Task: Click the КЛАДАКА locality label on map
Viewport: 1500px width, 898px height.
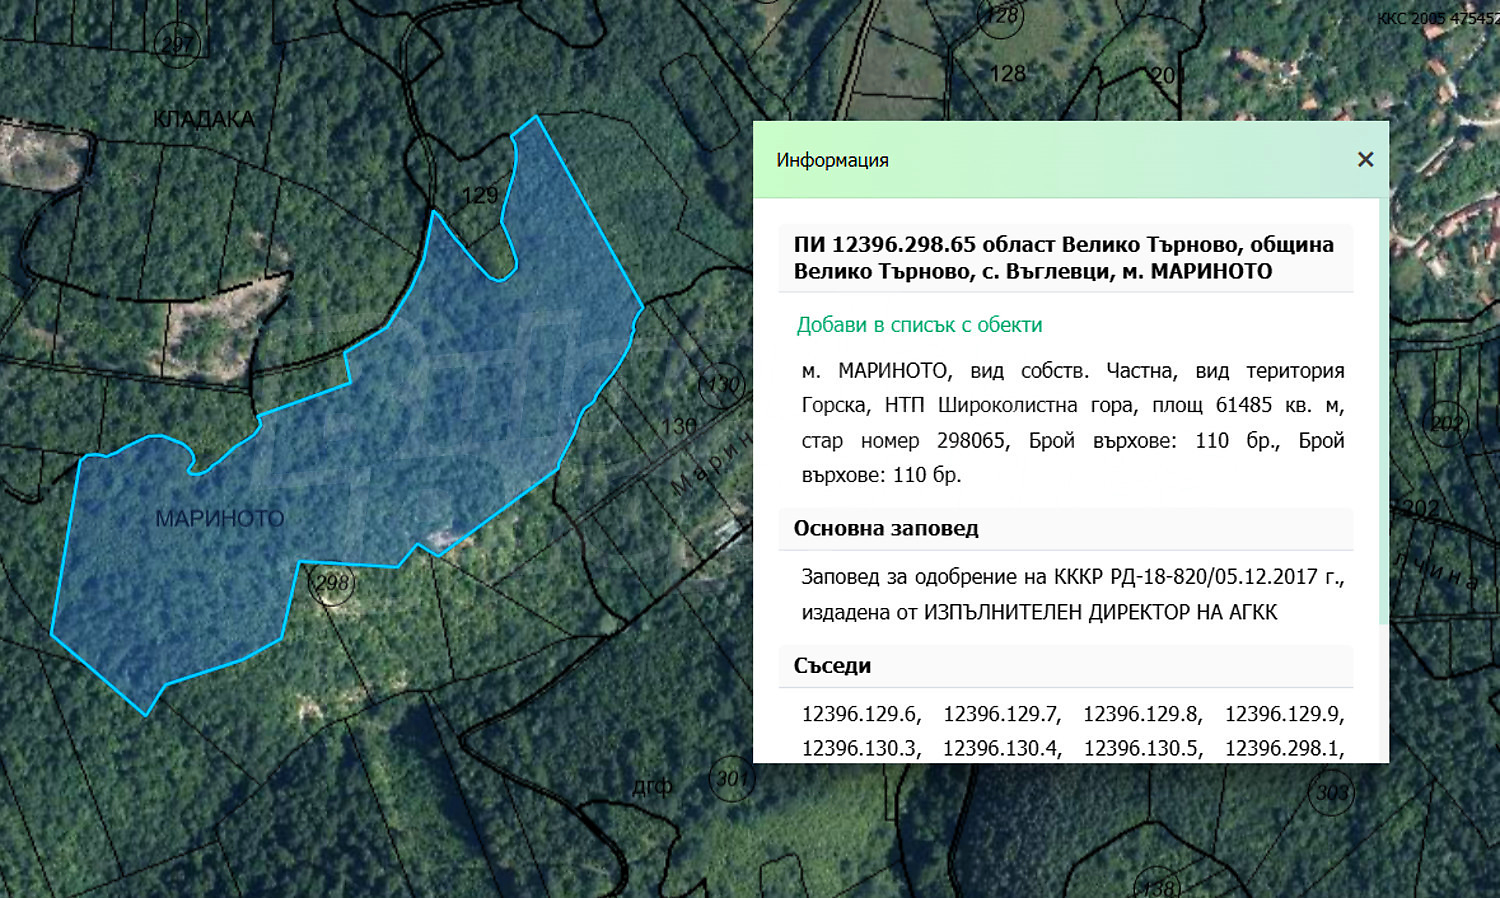Action: 204,119
